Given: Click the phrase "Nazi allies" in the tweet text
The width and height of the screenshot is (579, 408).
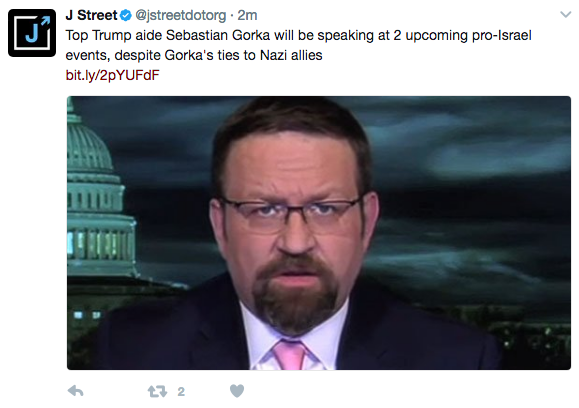Looking at the screenshot, I should [291, 55].
